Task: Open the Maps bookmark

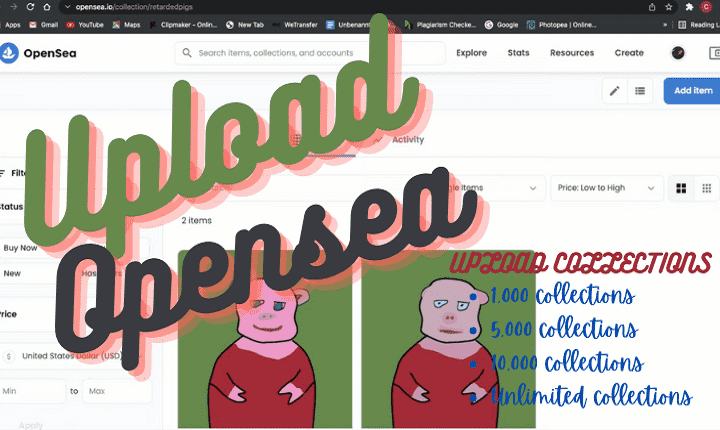Action: pos(127,25)
